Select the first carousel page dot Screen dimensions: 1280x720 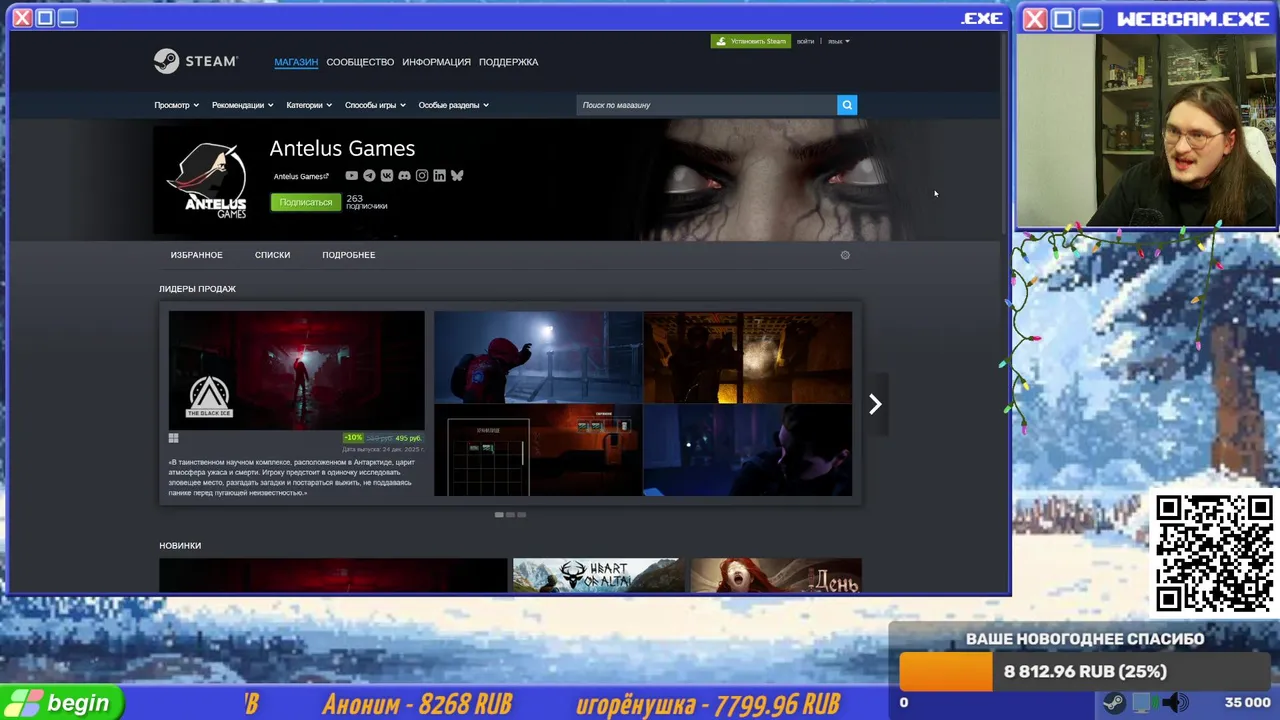[x=499, y=515]
